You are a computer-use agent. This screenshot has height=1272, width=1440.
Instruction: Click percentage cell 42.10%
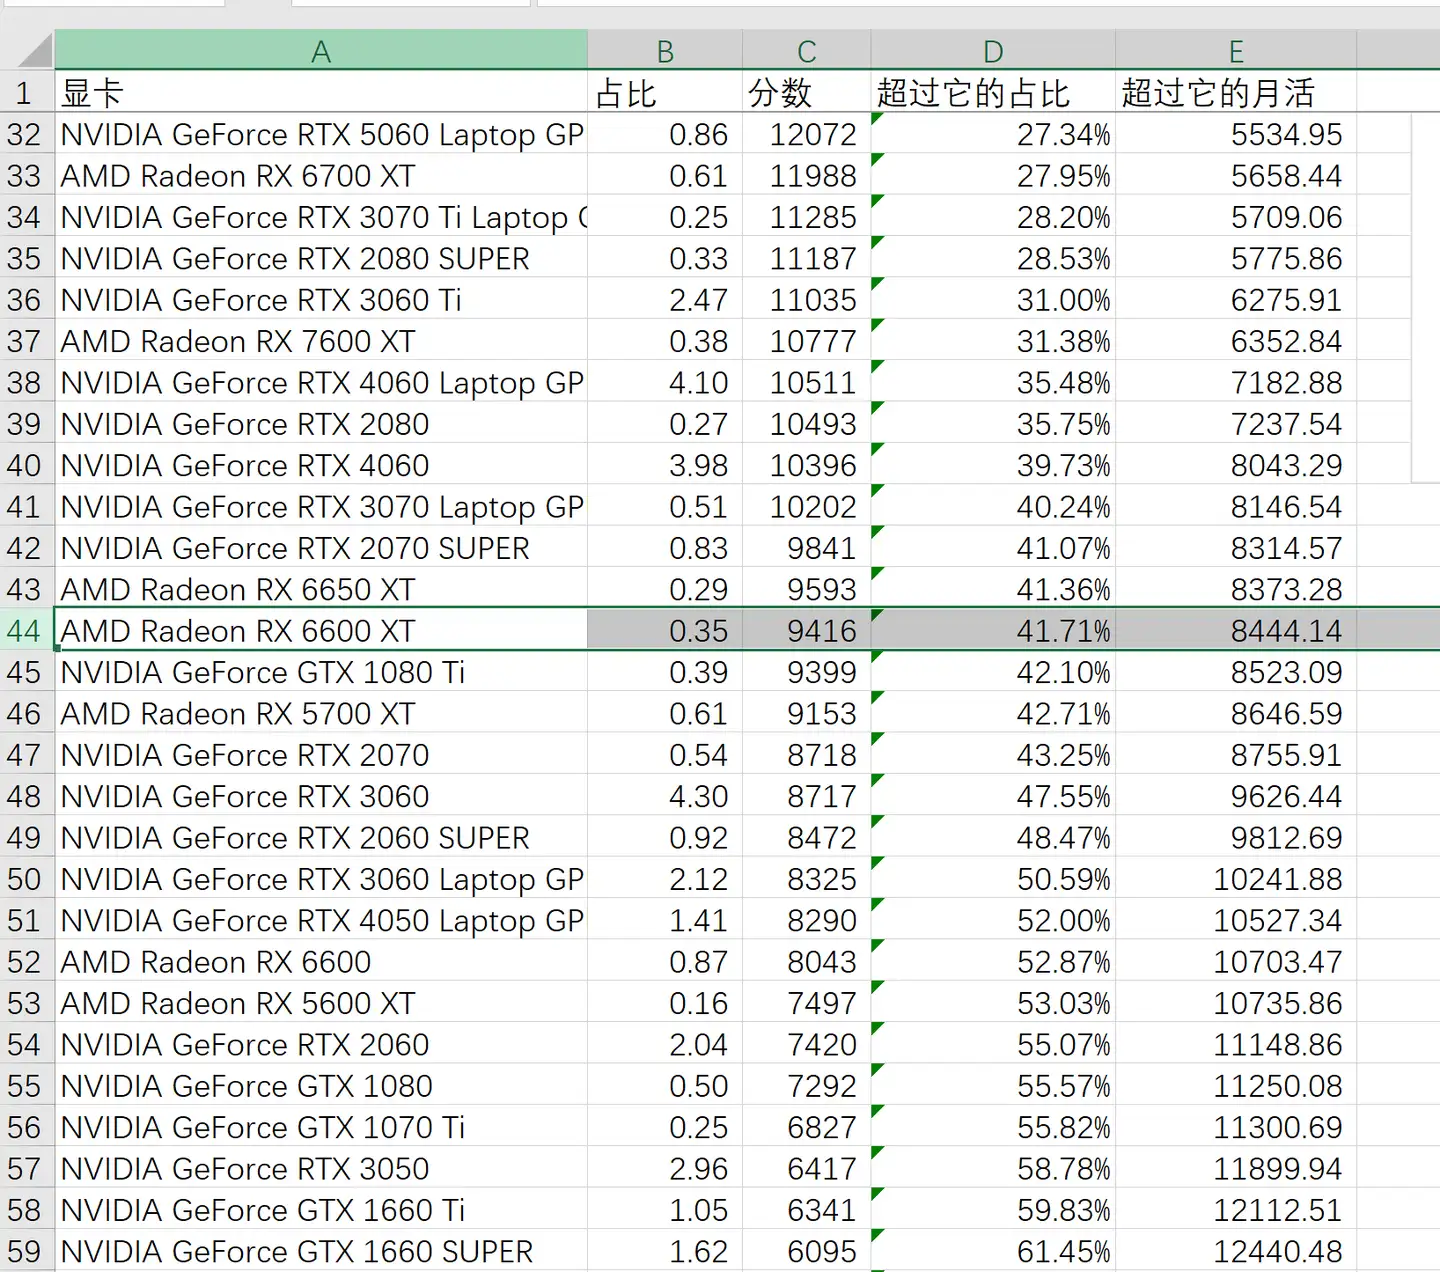993,672
